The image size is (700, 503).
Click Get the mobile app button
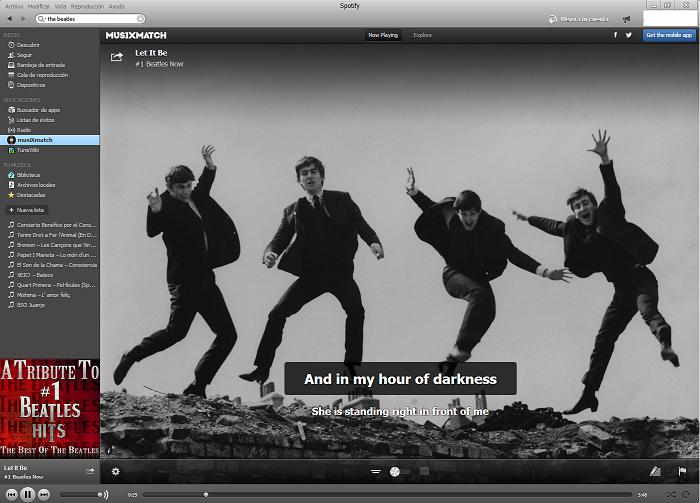(669, 35)
